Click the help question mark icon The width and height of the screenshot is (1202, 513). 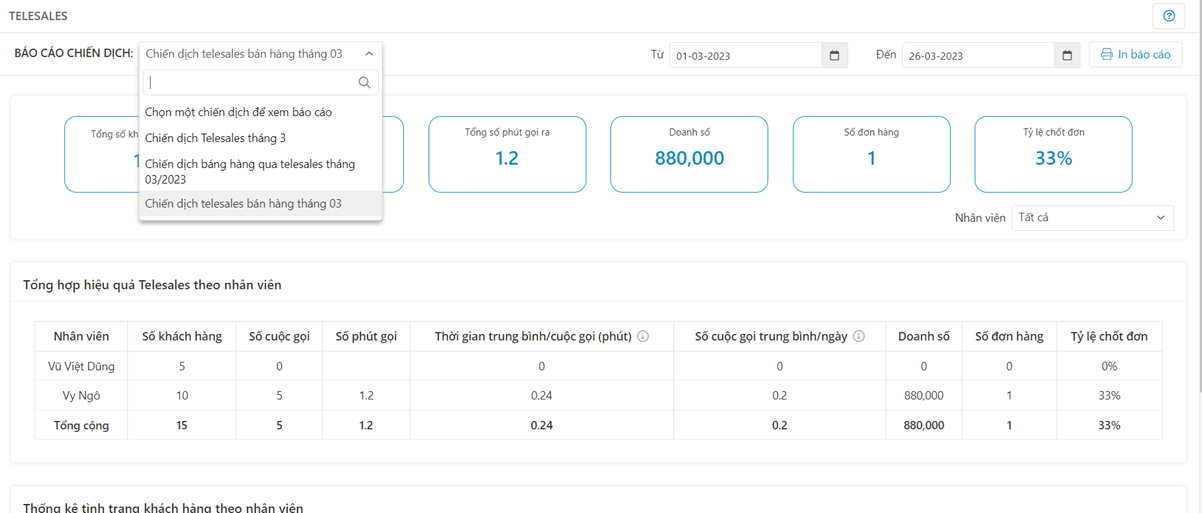pos(1168,16)
